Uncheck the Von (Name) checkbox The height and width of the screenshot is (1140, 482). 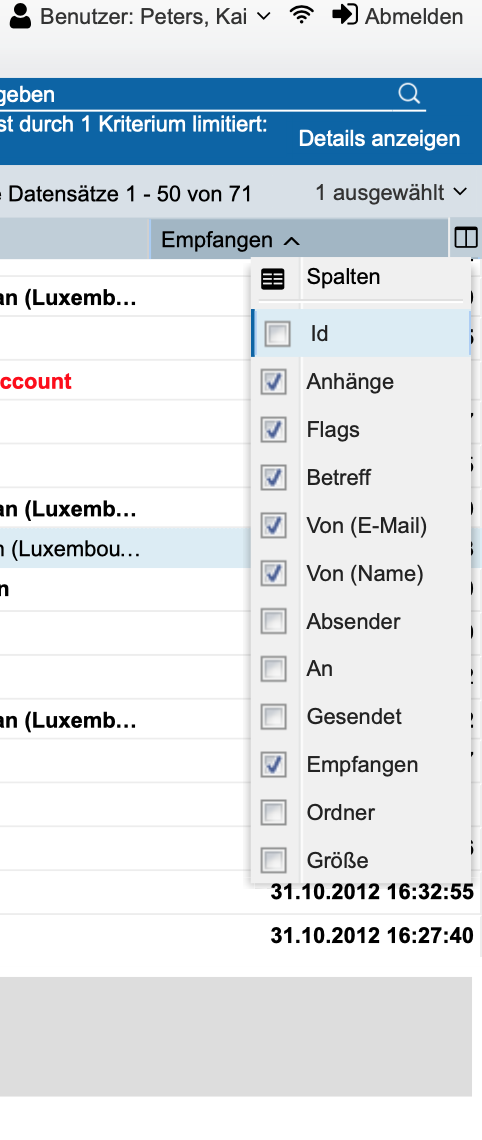(x=273, y=574)
